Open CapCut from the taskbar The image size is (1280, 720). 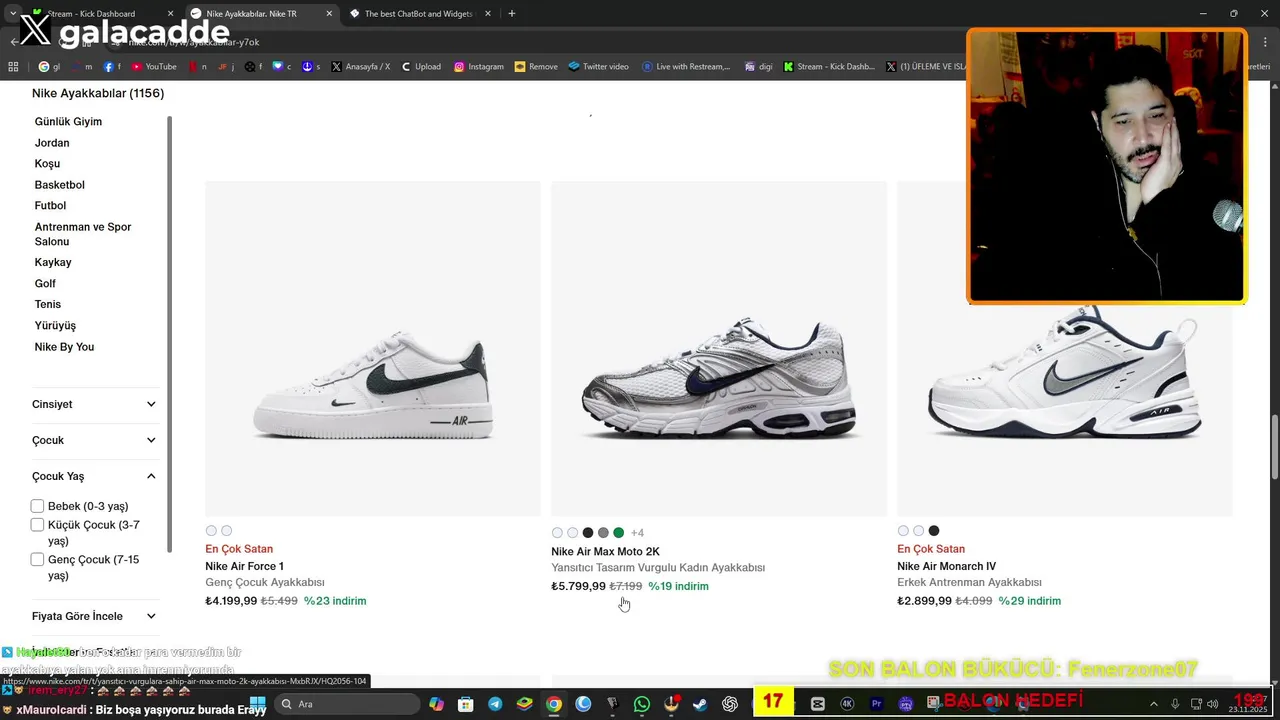pyautogui.click(x=818, y=704)
